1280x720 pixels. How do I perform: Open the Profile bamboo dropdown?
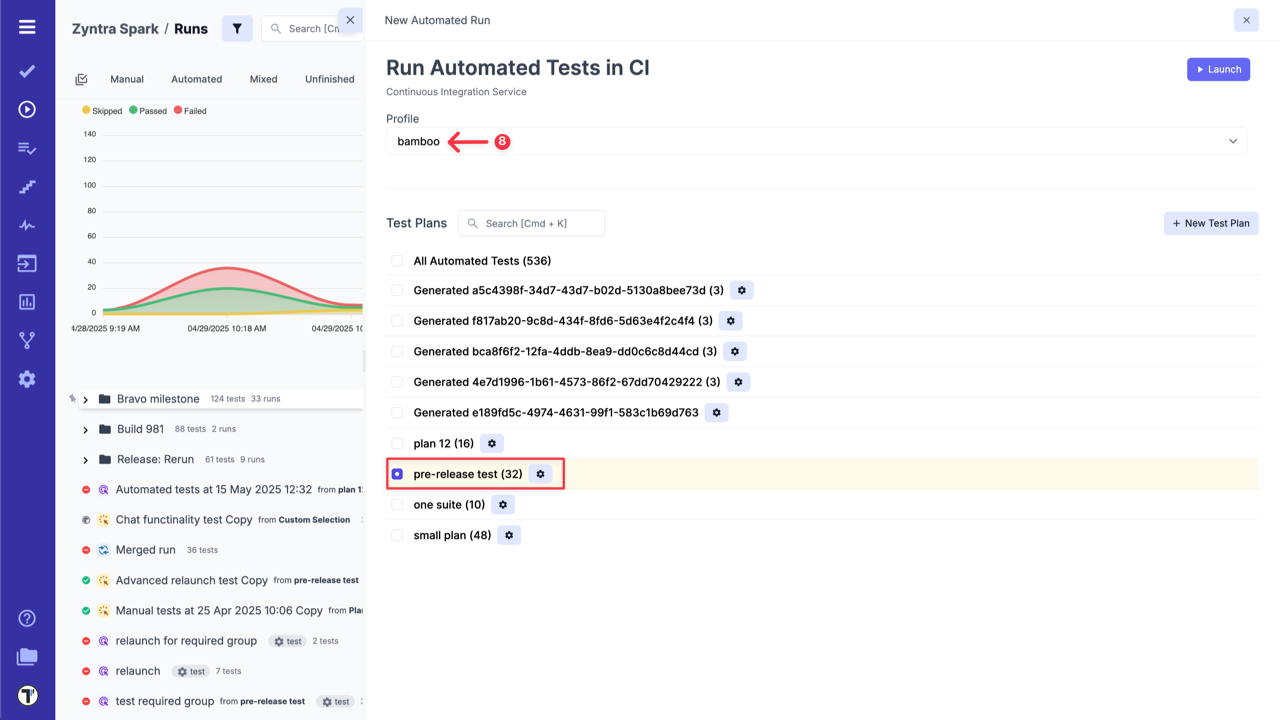coord(816,141)
